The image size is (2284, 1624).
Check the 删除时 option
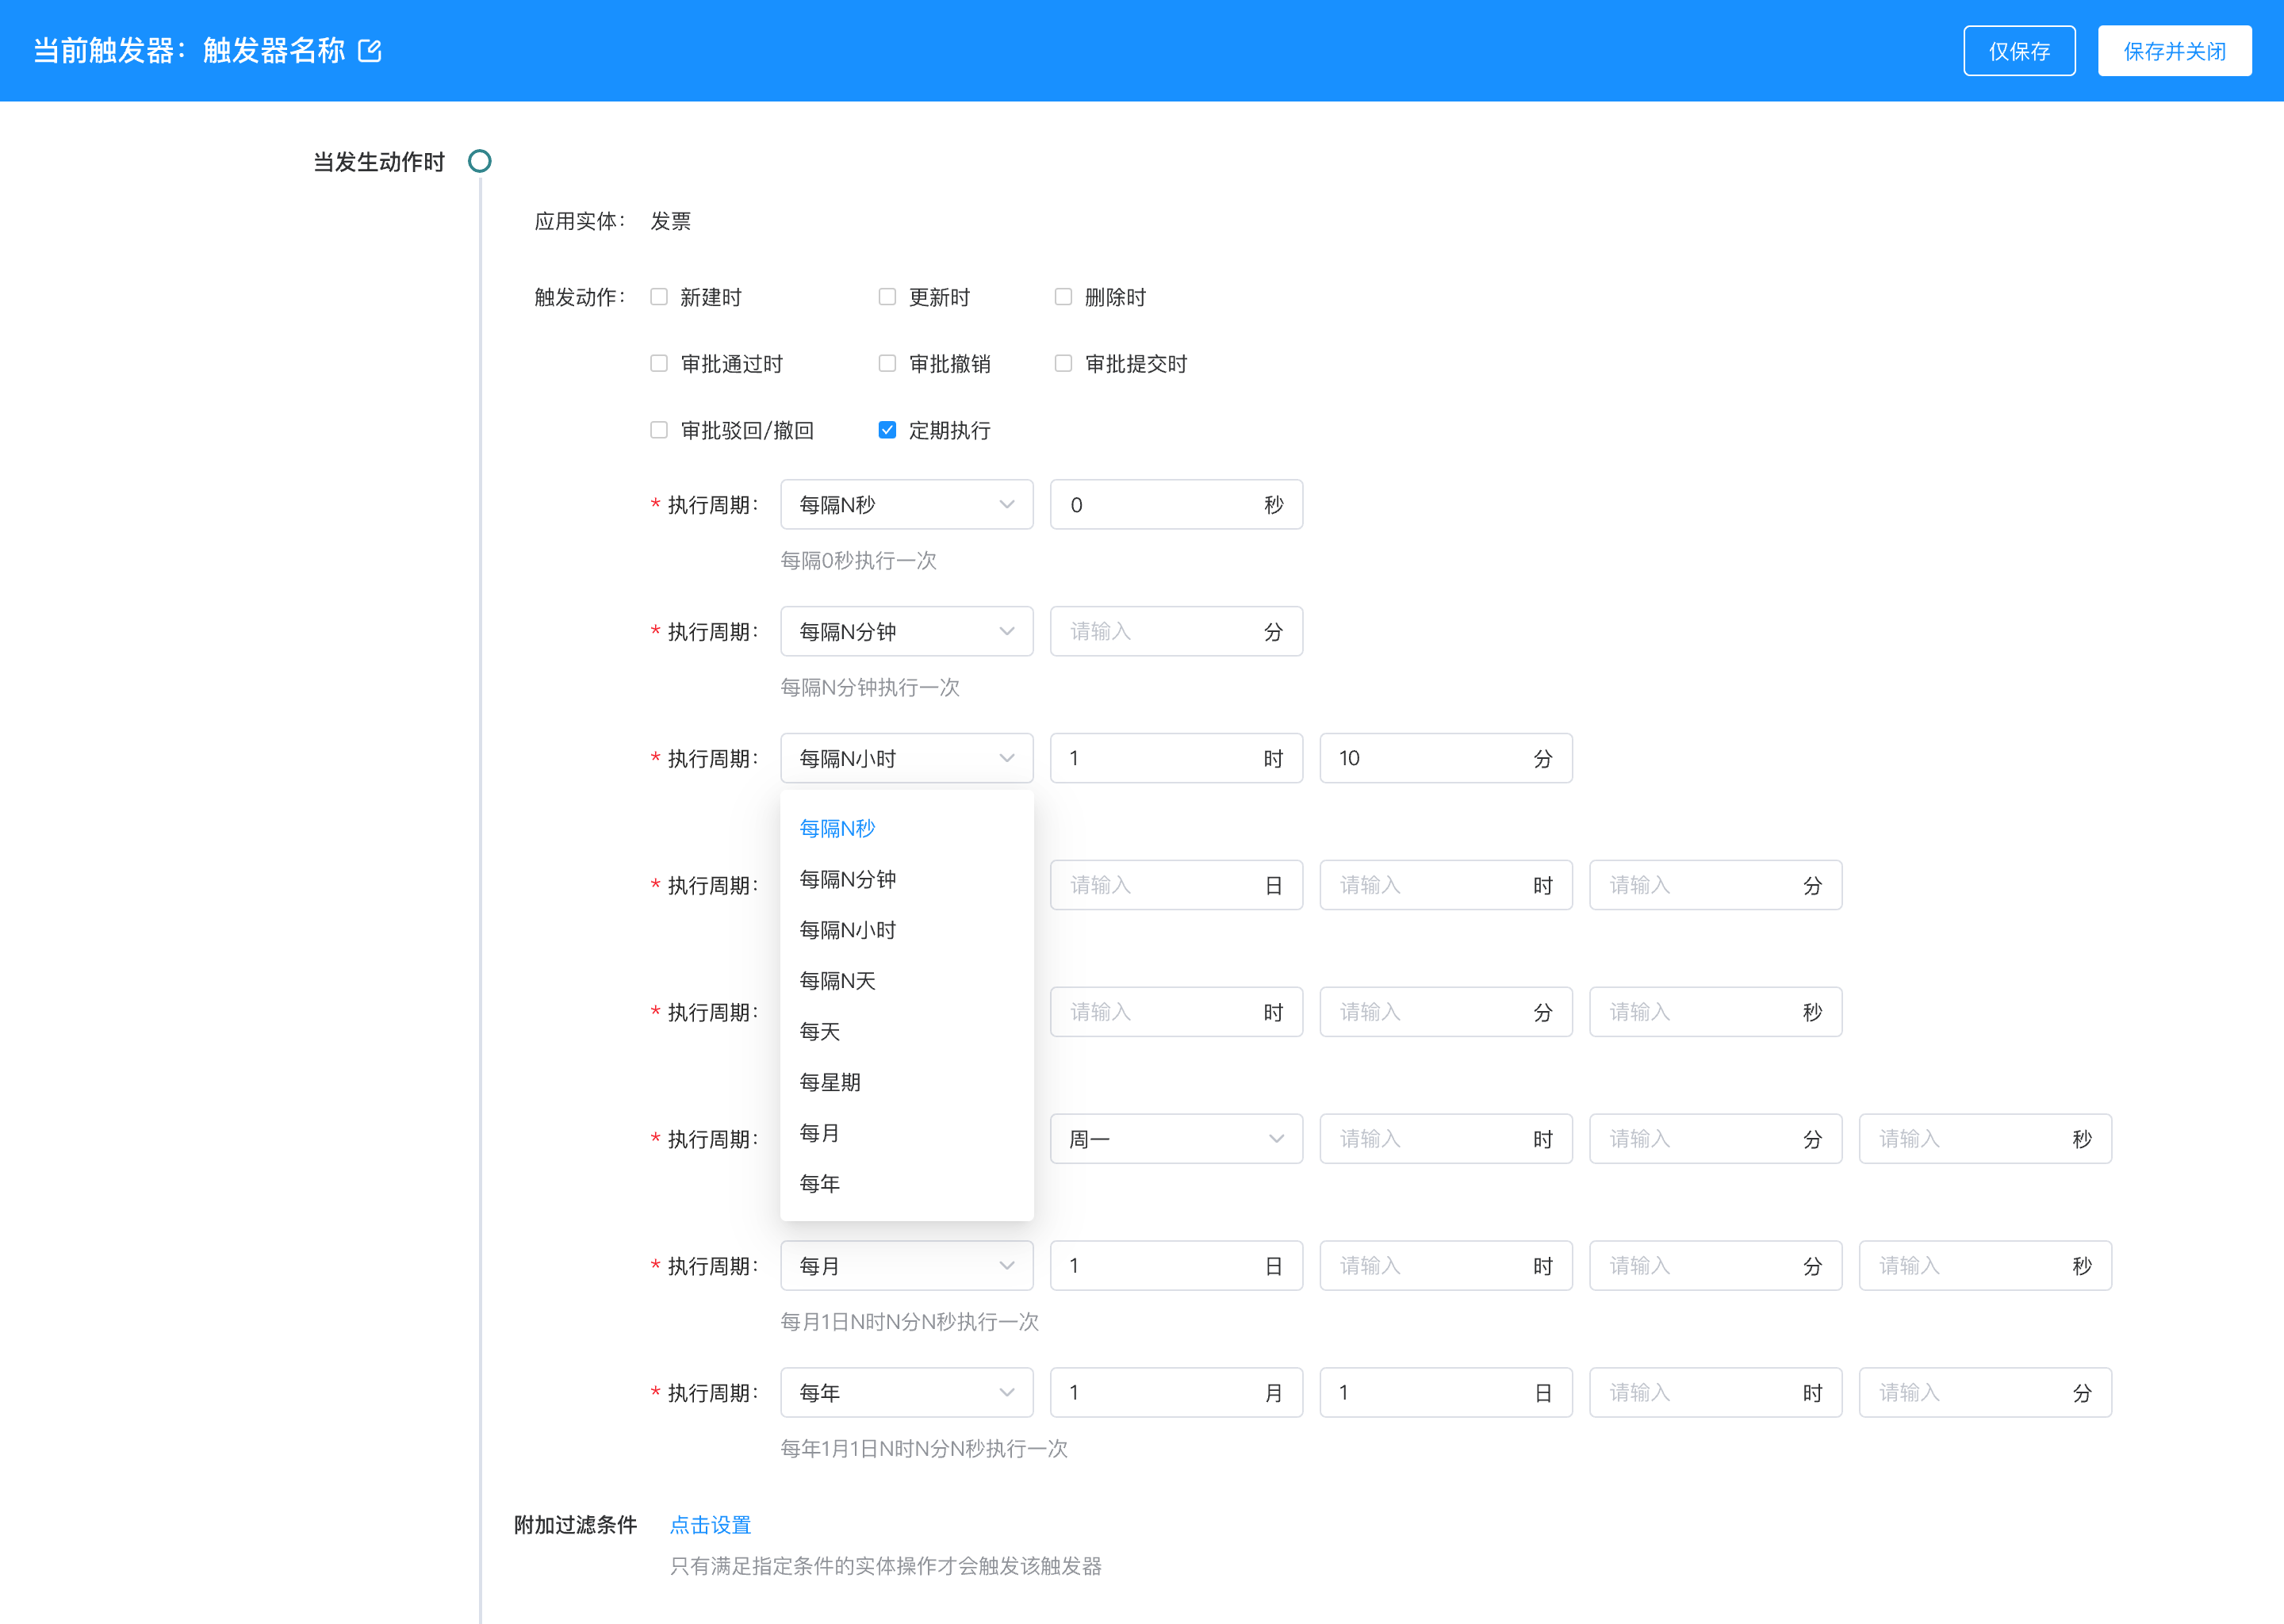(x=1063, y=297)
